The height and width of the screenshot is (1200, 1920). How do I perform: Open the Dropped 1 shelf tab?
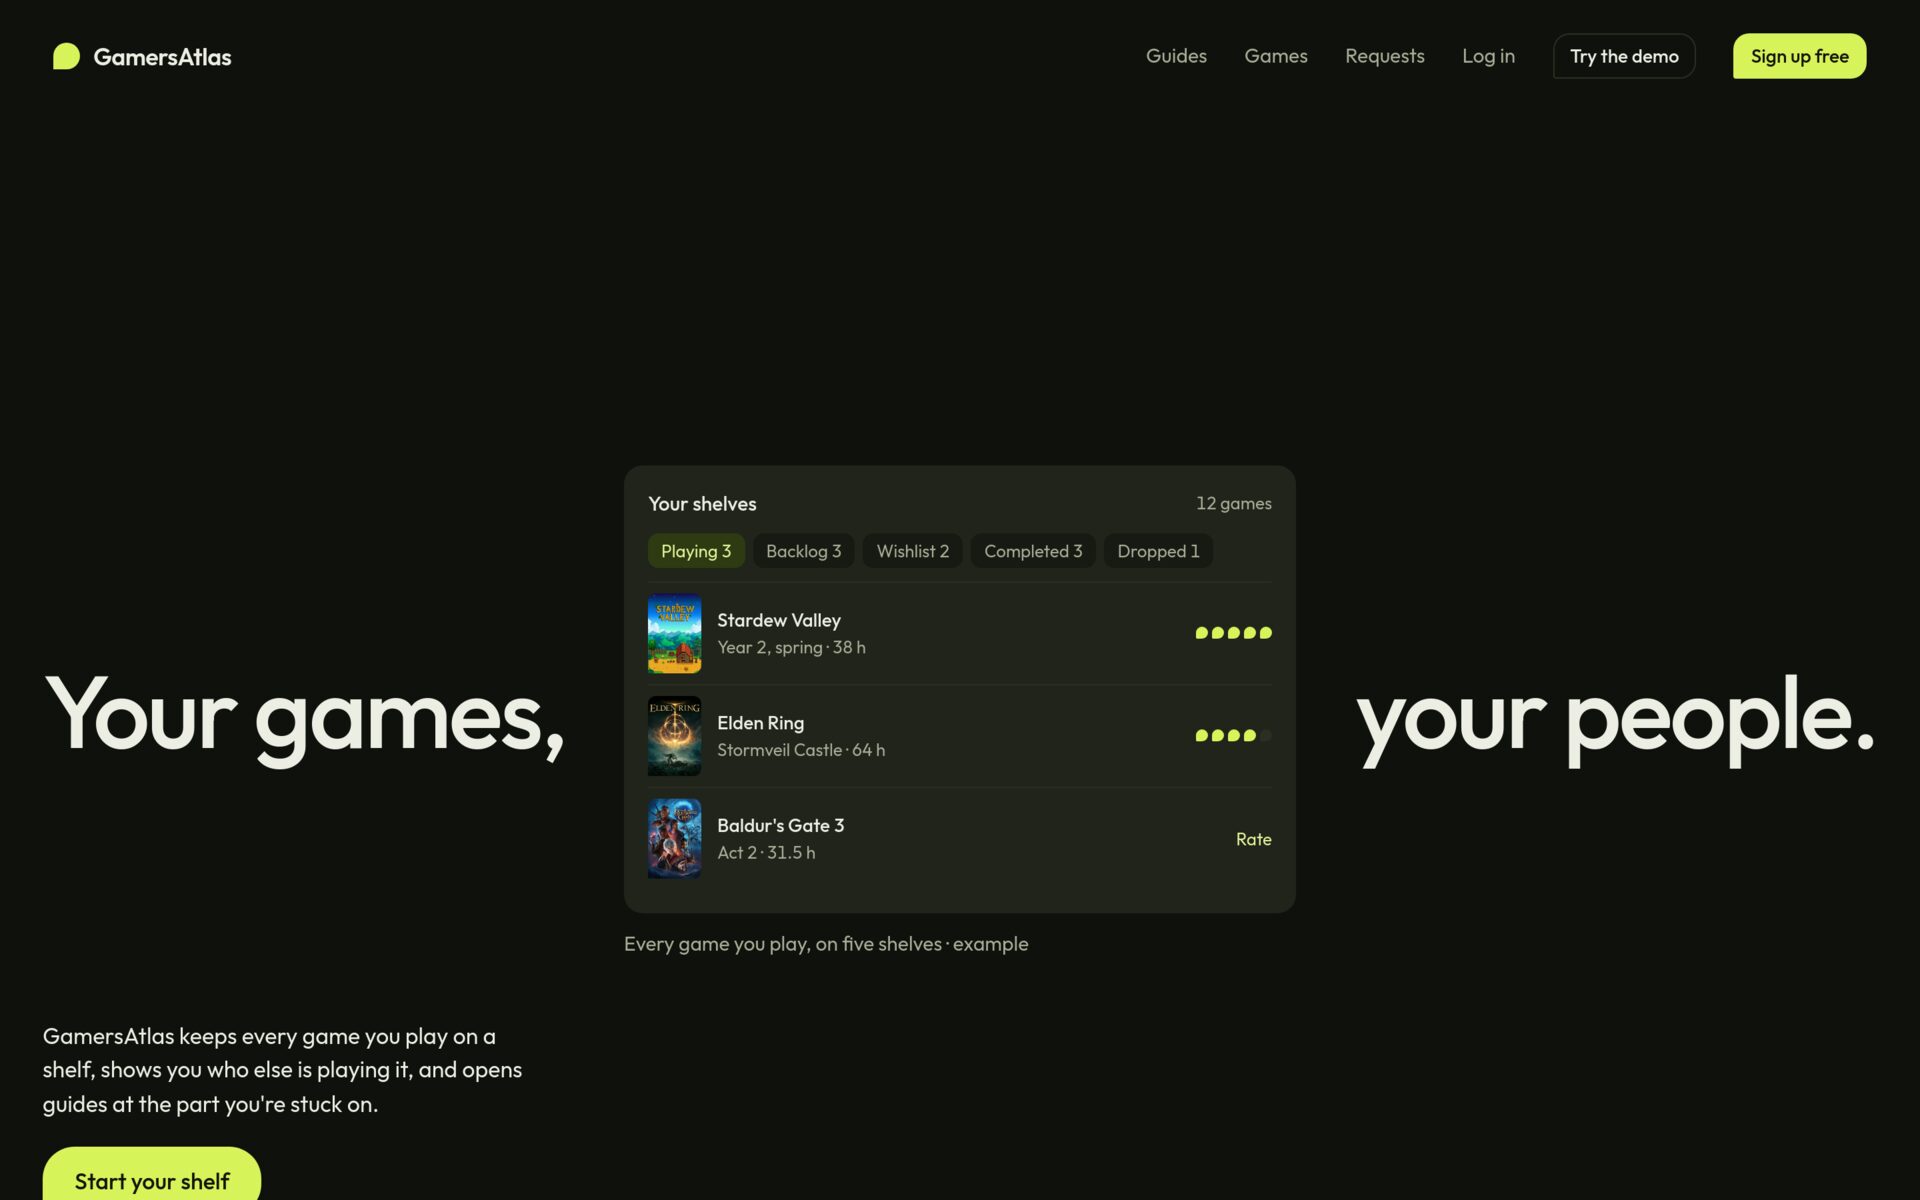point(1158,551)
